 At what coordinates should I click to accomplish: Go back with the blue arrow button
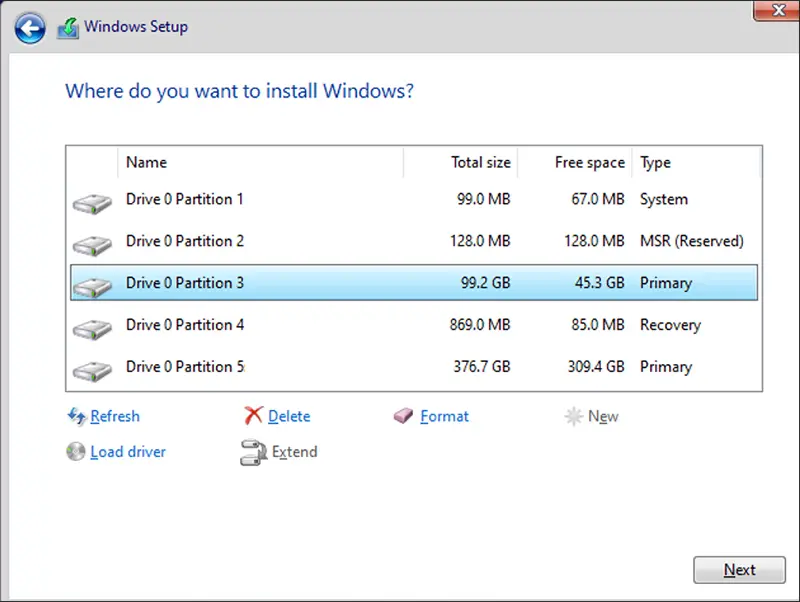30,29
